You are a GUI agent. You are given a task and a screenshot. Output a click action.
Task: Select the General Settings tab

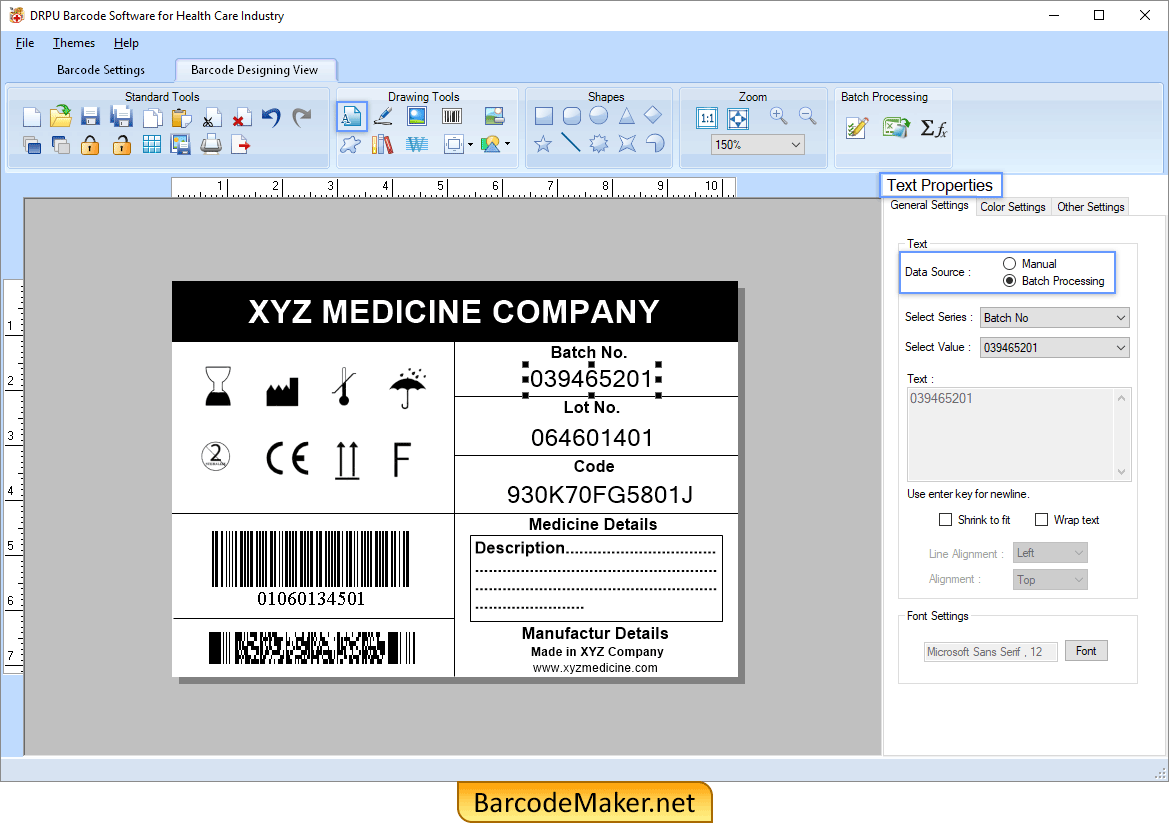(x=929, y=205)
